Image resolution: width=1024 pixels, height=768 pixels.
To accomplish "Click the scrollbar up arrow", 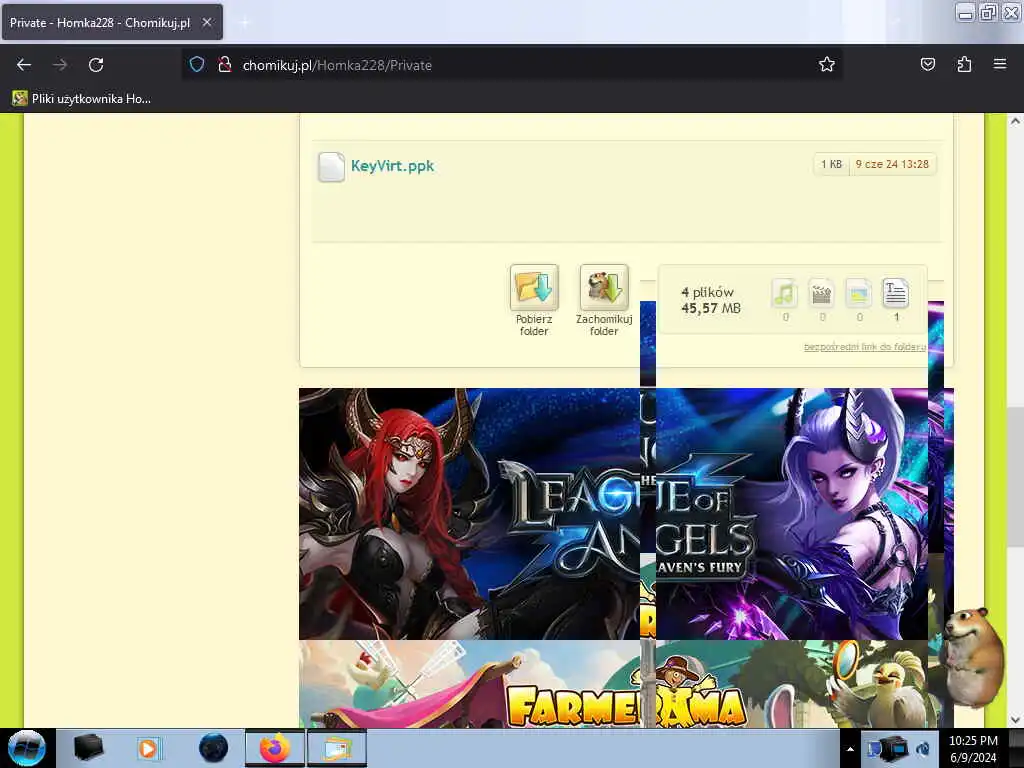I will point(1015,121).
